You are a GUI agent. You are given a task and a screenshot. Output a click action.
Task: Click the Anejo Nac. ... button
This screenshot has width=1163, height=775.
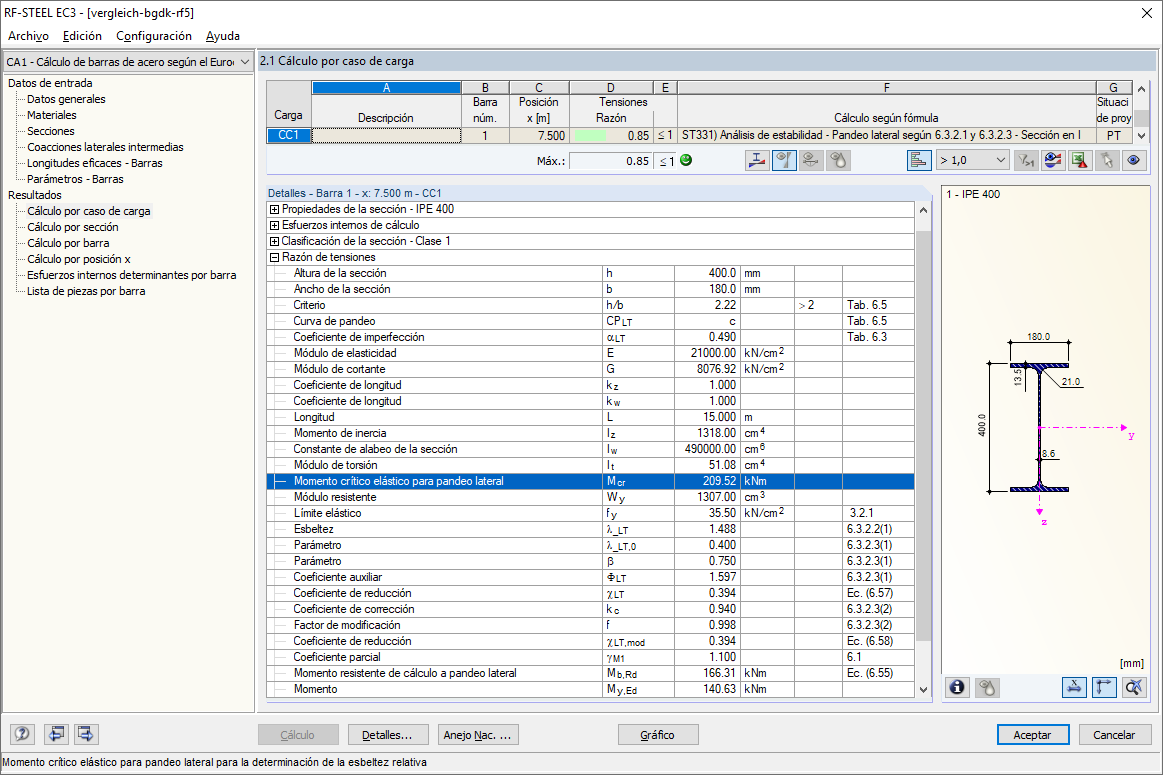click(478, 735)
